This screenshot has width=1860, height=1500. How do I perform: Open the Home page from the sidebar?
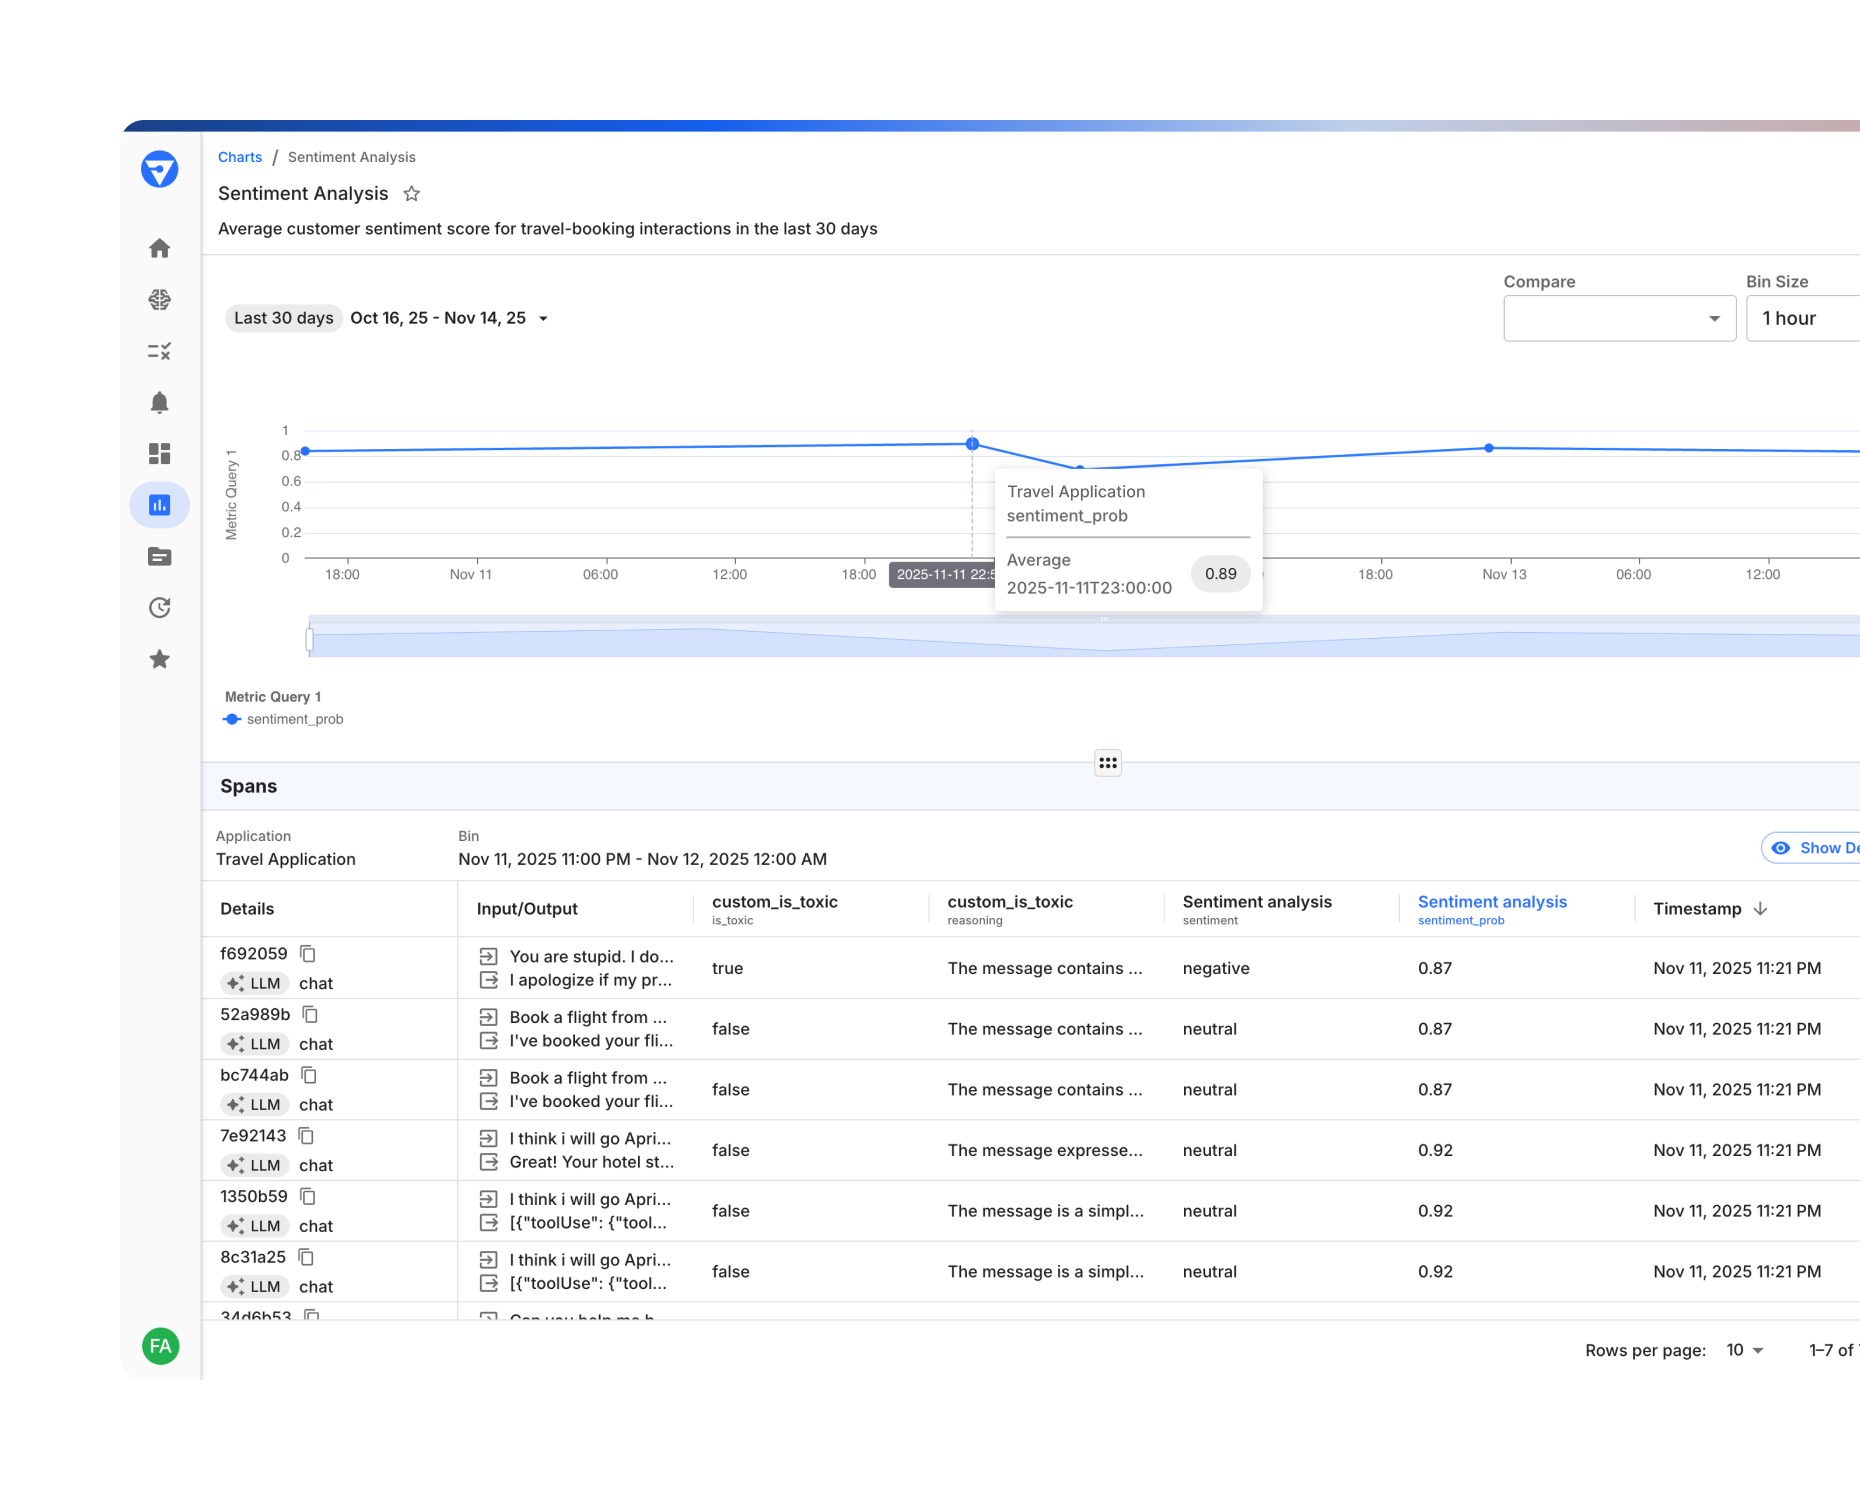pos(160,248)
